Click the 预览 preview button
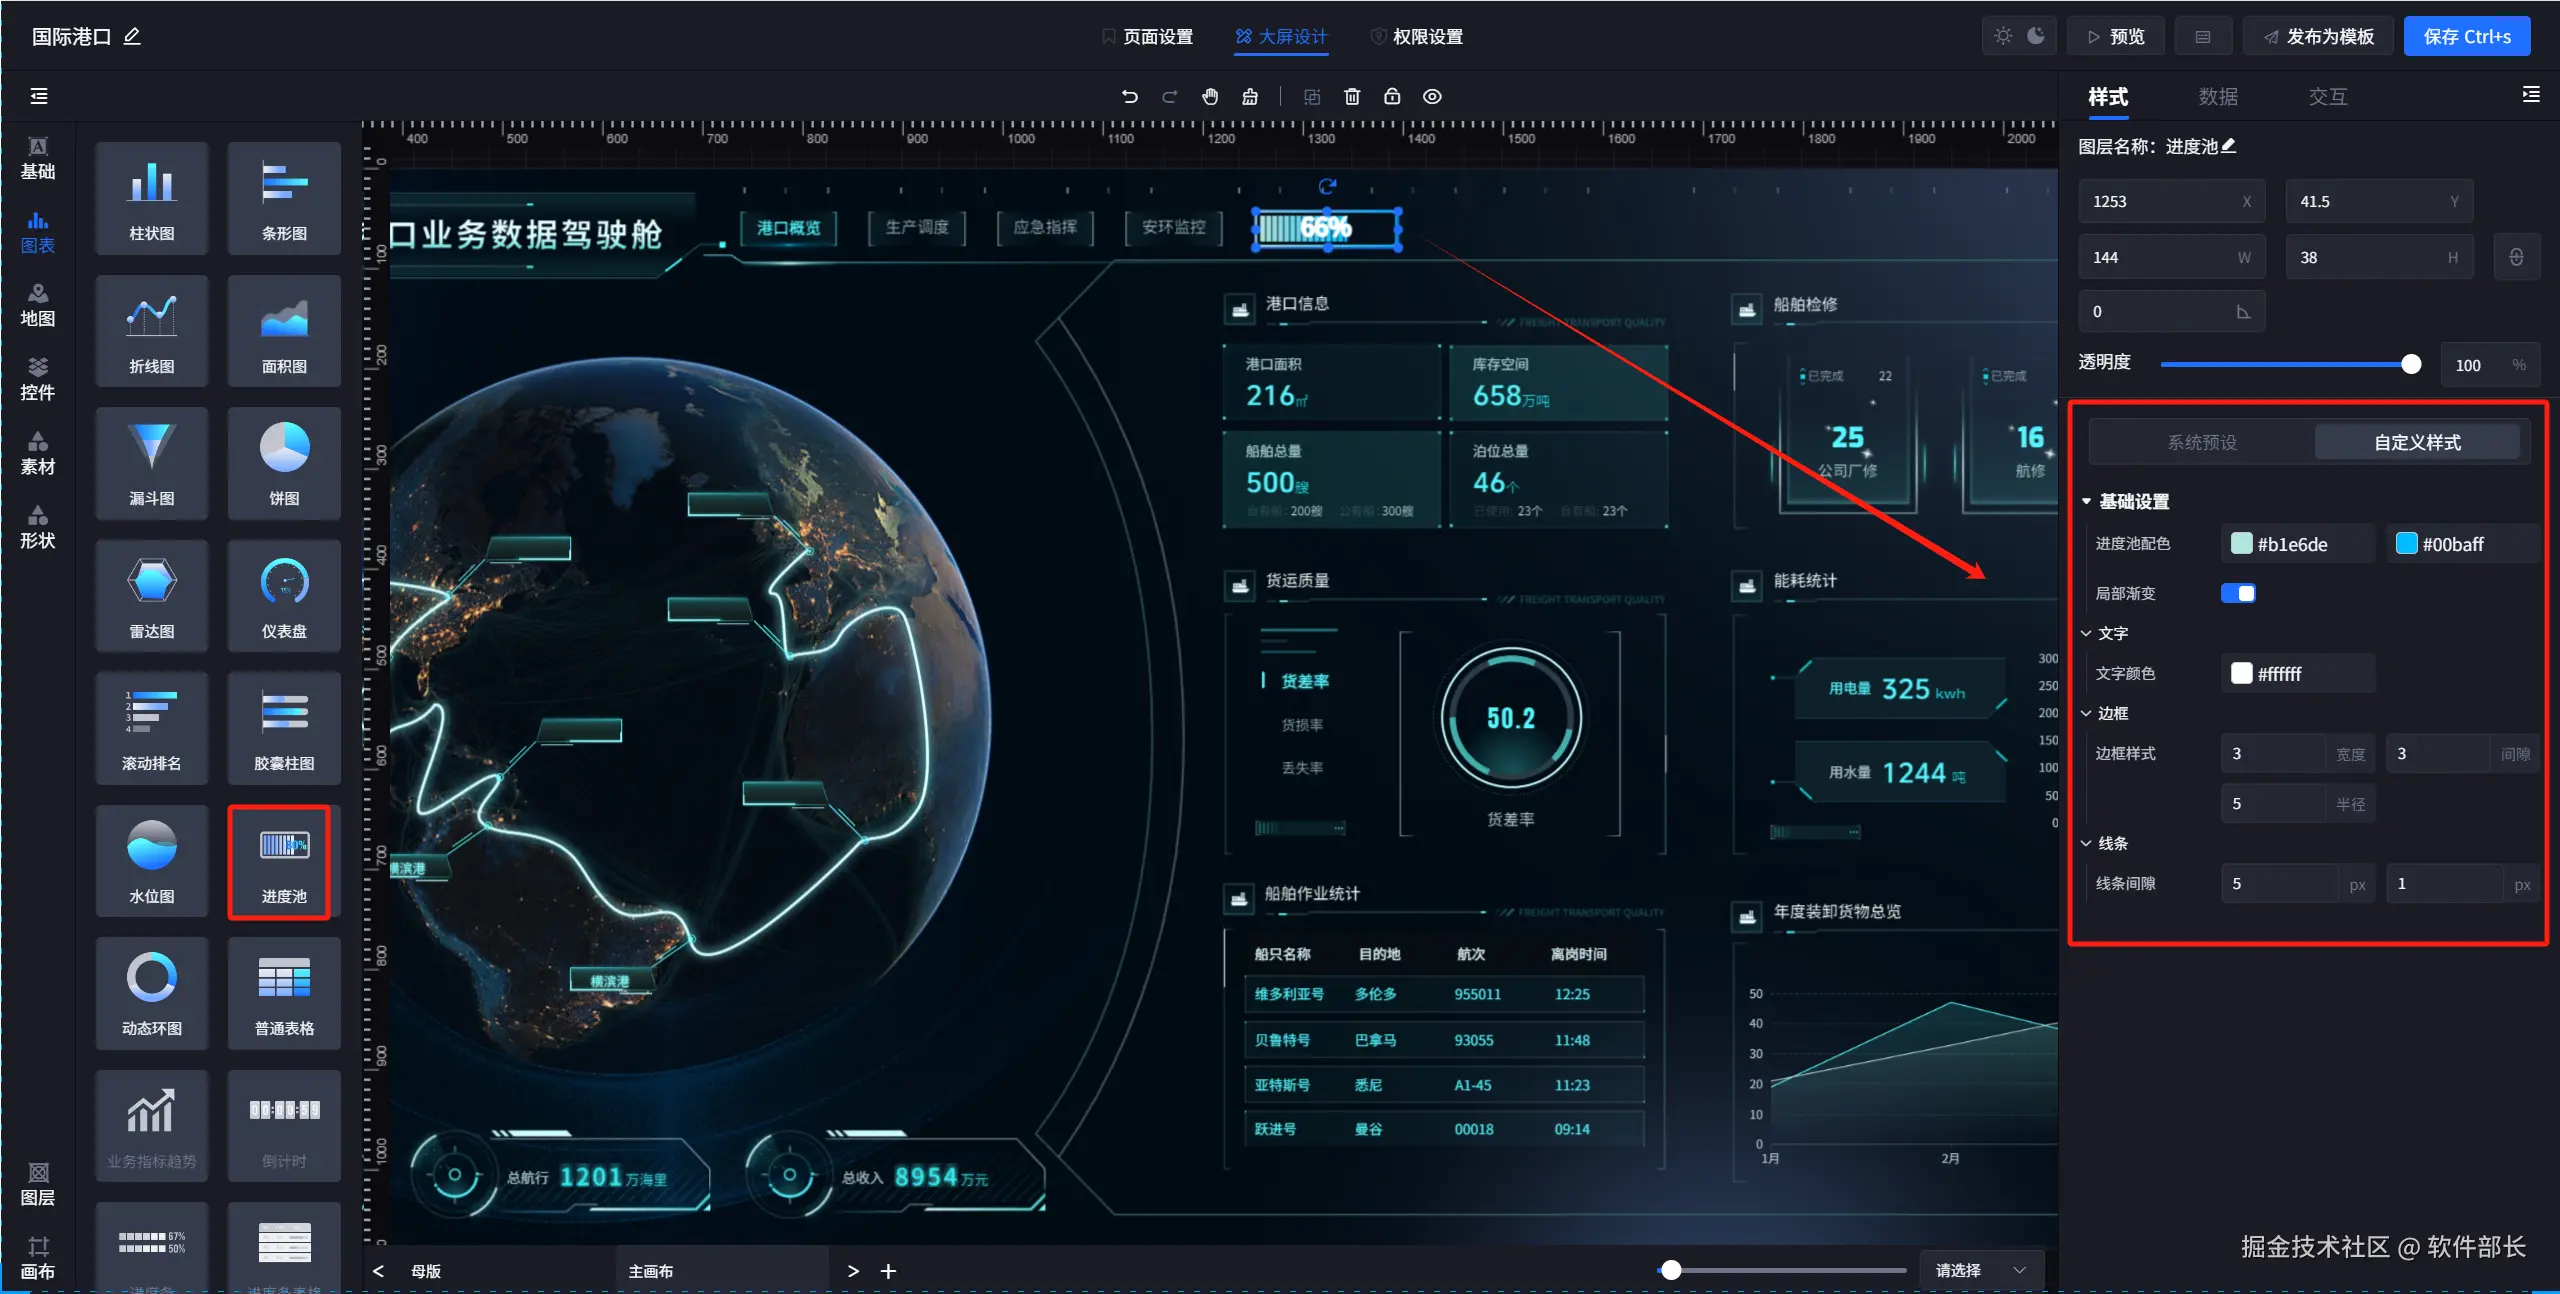2560x1294 pixels. pos(2116,37)
